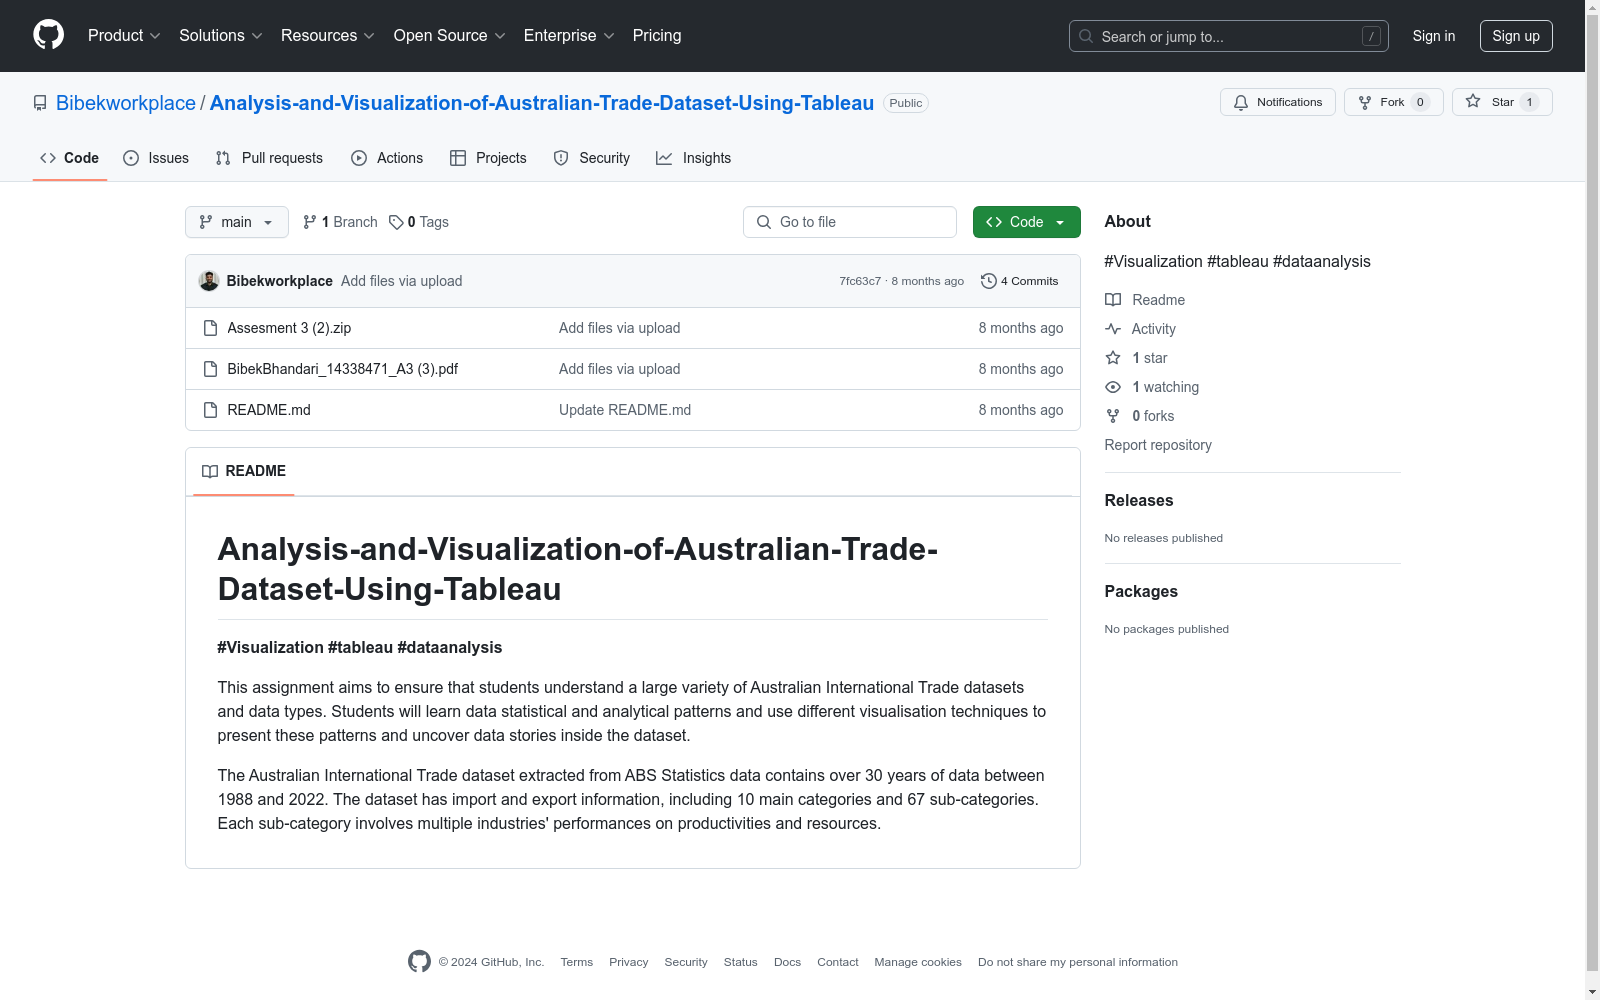The height and width of the screenshot is (1000, 1600).
Task: Click the file icon beside the PDF file
Action: 210,369
